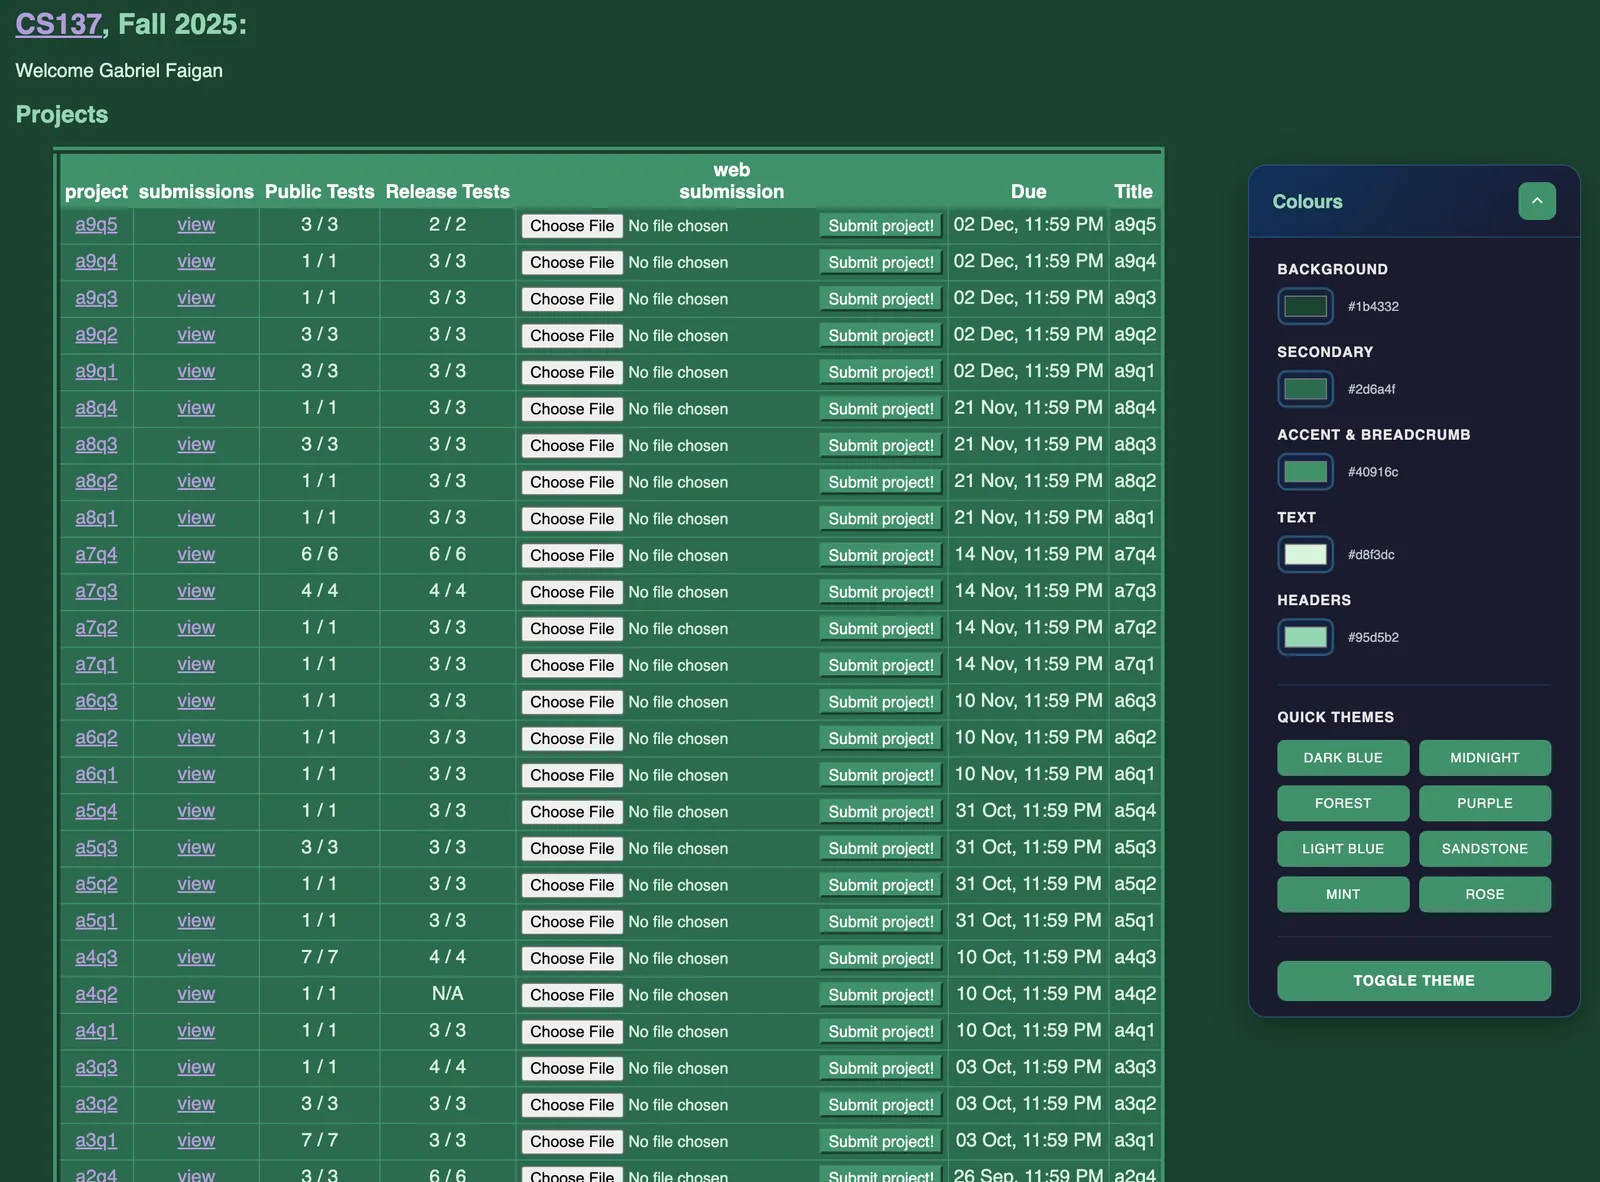Open the Background colour swatch picker
Image resolution: width=1600 pixels, height=1182 pixels.
pos(1305,306)
